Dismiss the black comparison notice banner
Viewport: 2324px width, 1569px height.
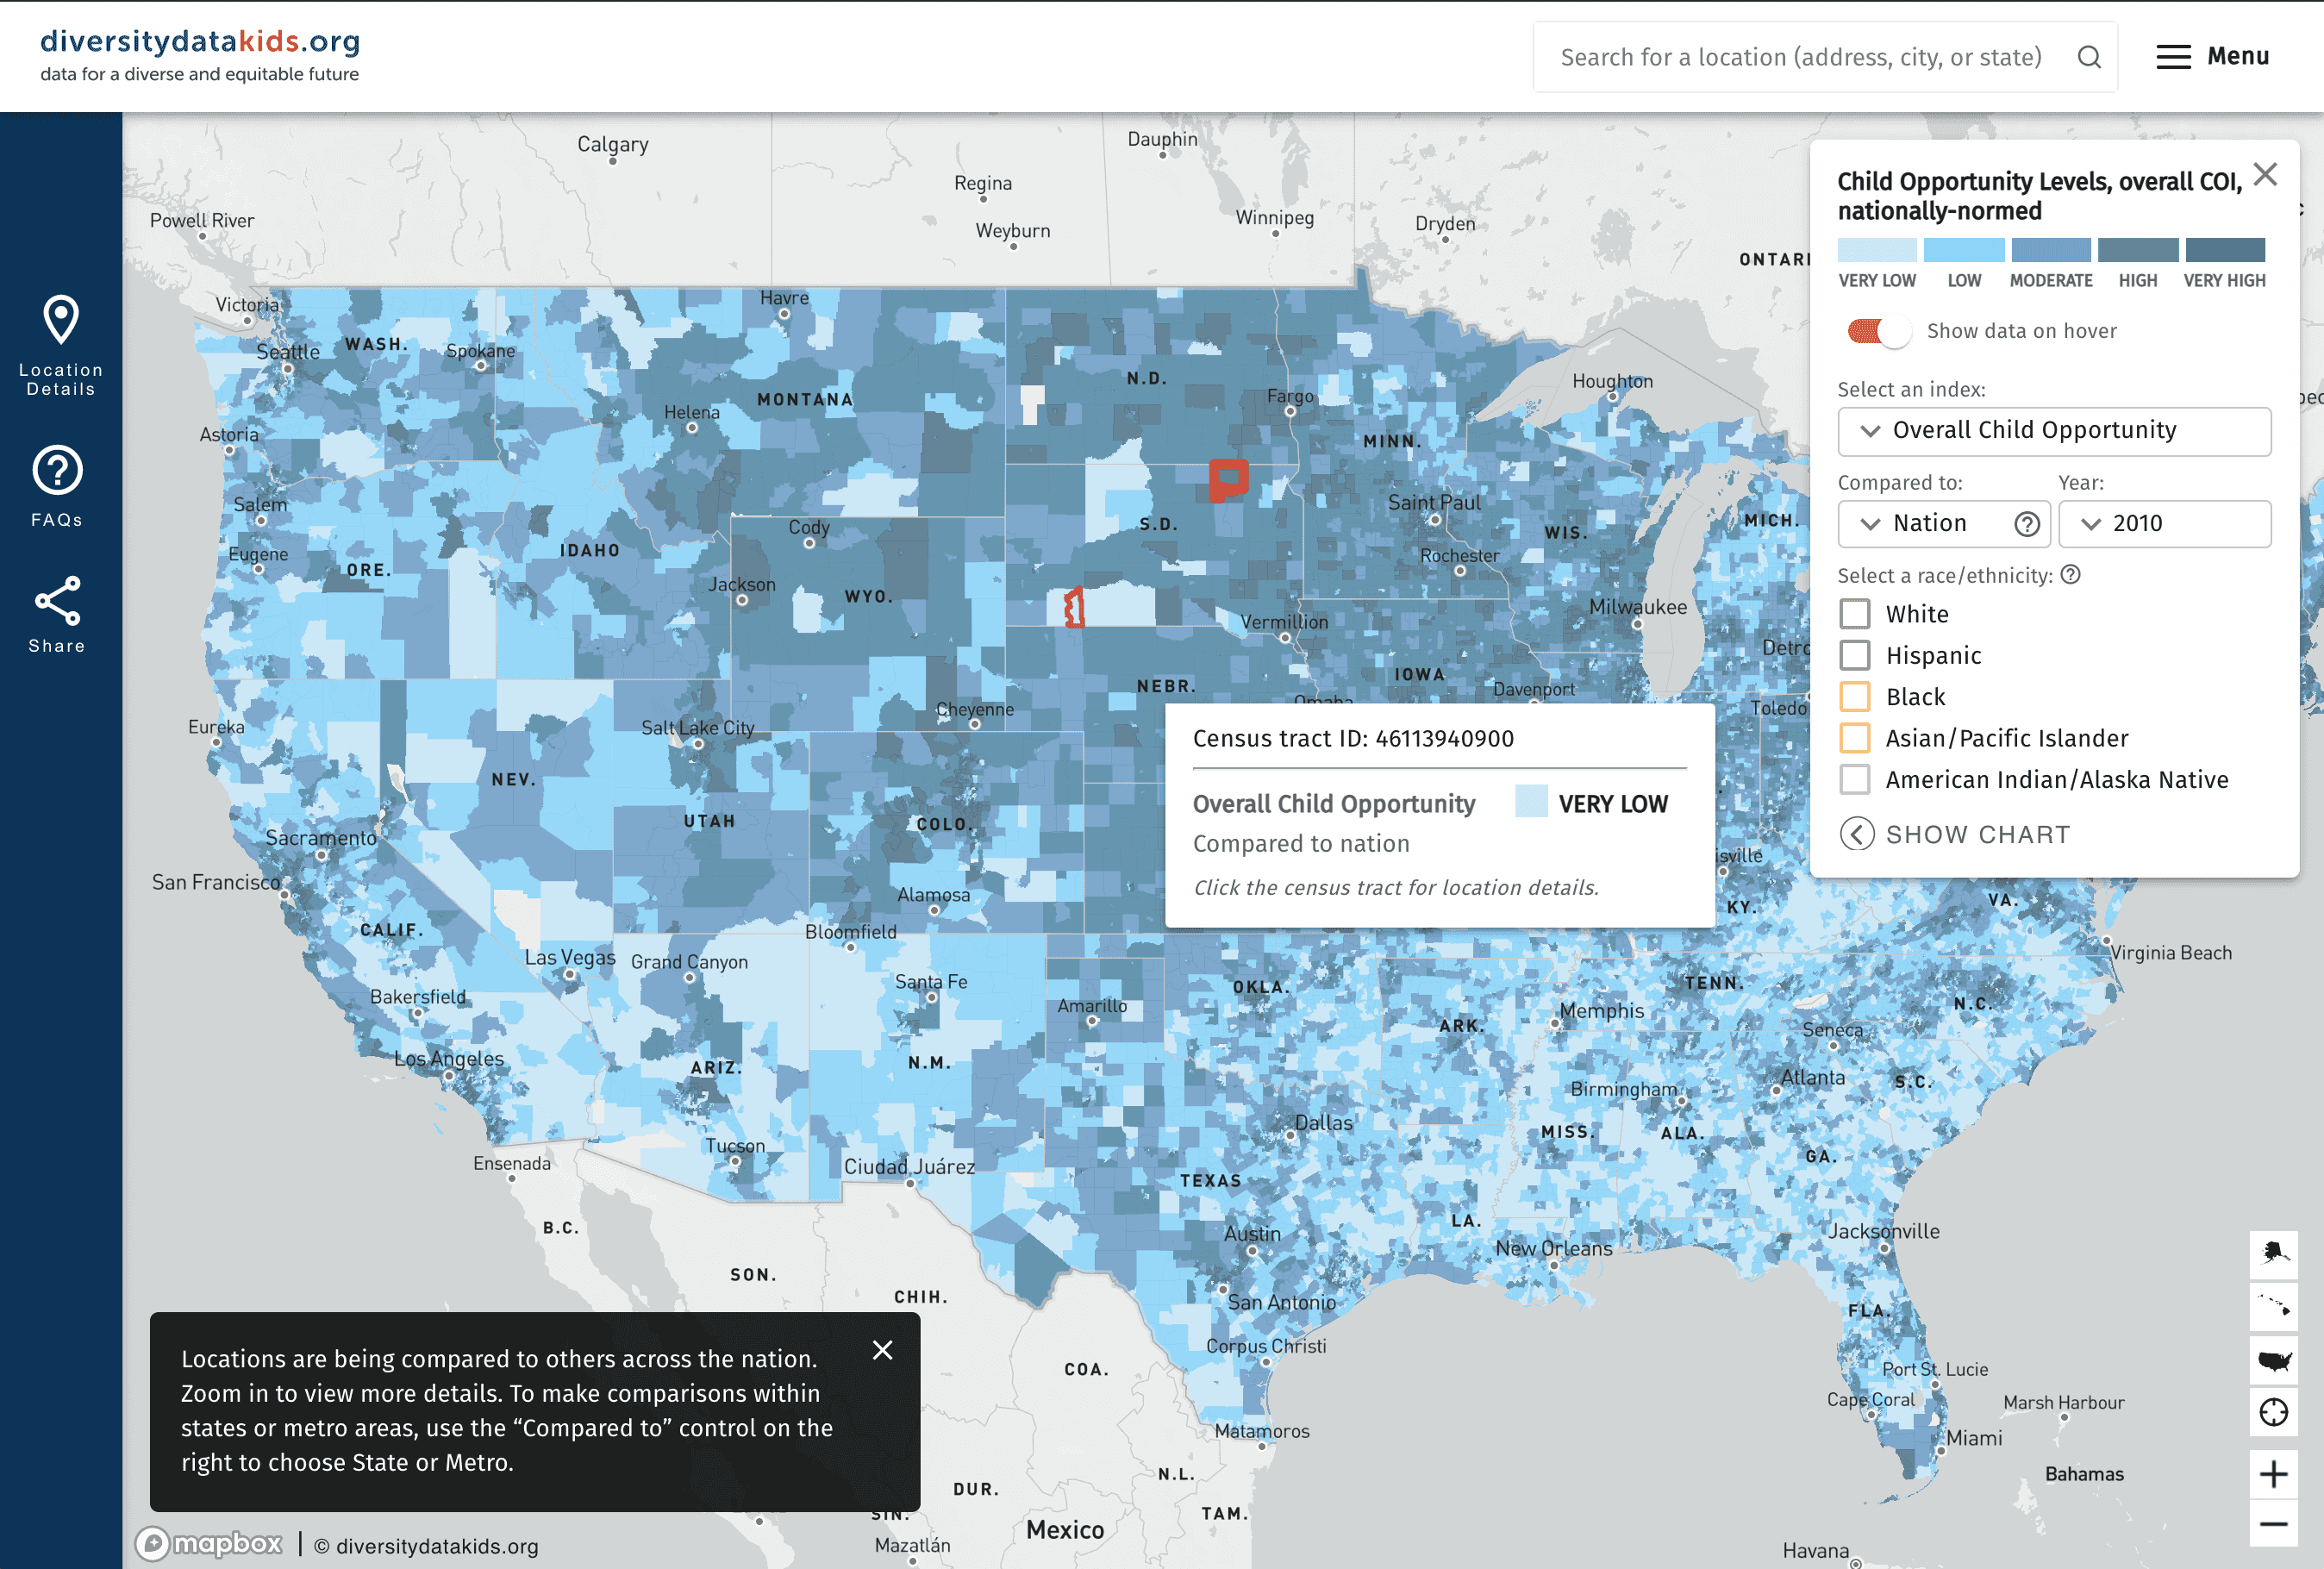tap(883, 1349)
